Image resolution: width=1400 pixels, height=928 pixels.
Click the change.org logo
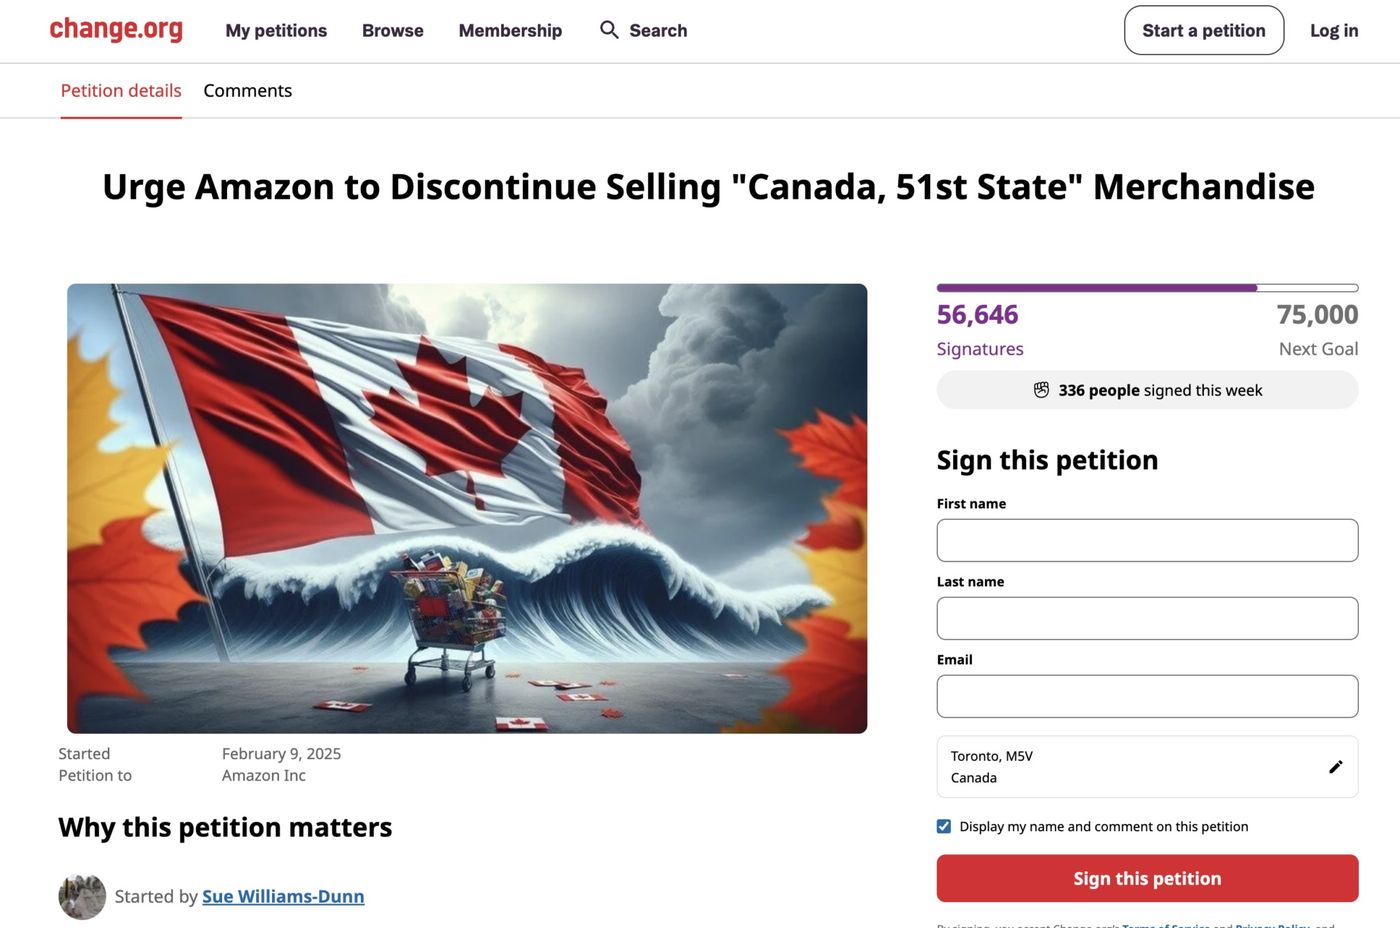coord(116,29)
